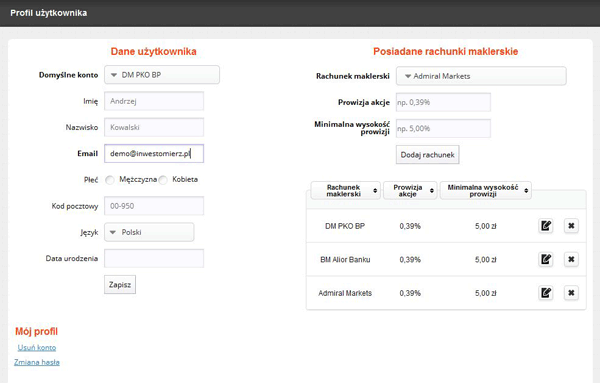Open the Domyślne konto dropdown
Screen dimensions: 600x383
click(162, 75)
